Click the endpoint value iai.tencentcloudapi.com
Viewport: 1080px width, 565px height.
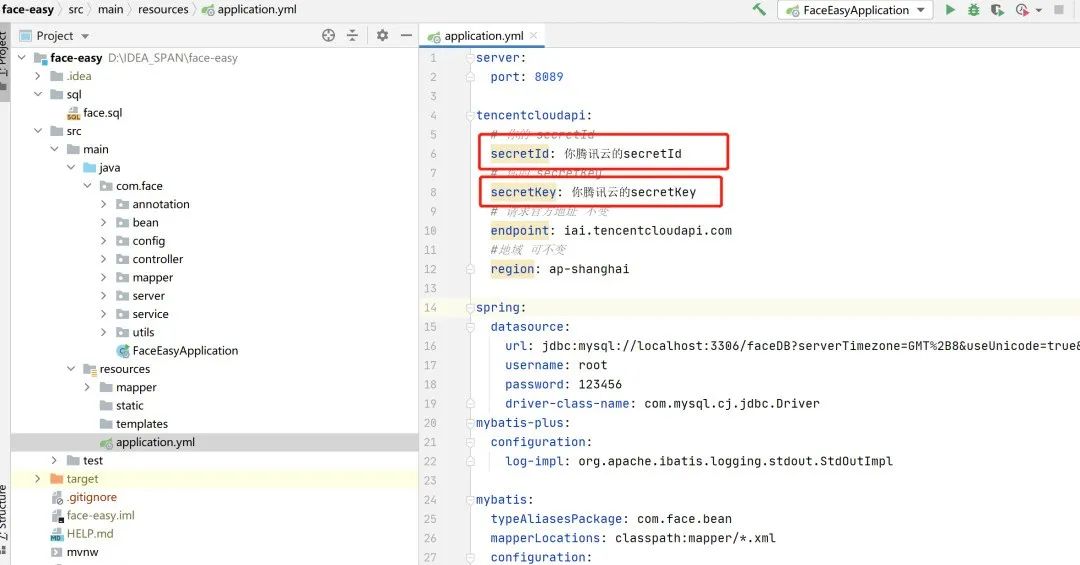pyautogui.click(x=647, y=231)
